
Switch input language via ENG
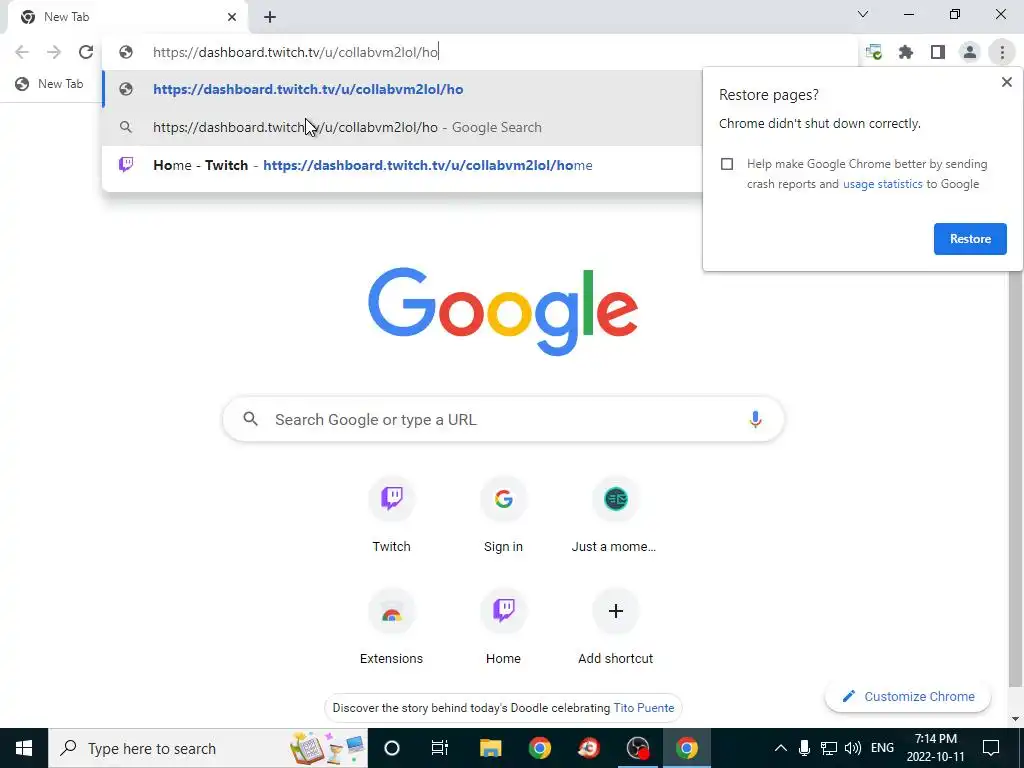point(882,748)
